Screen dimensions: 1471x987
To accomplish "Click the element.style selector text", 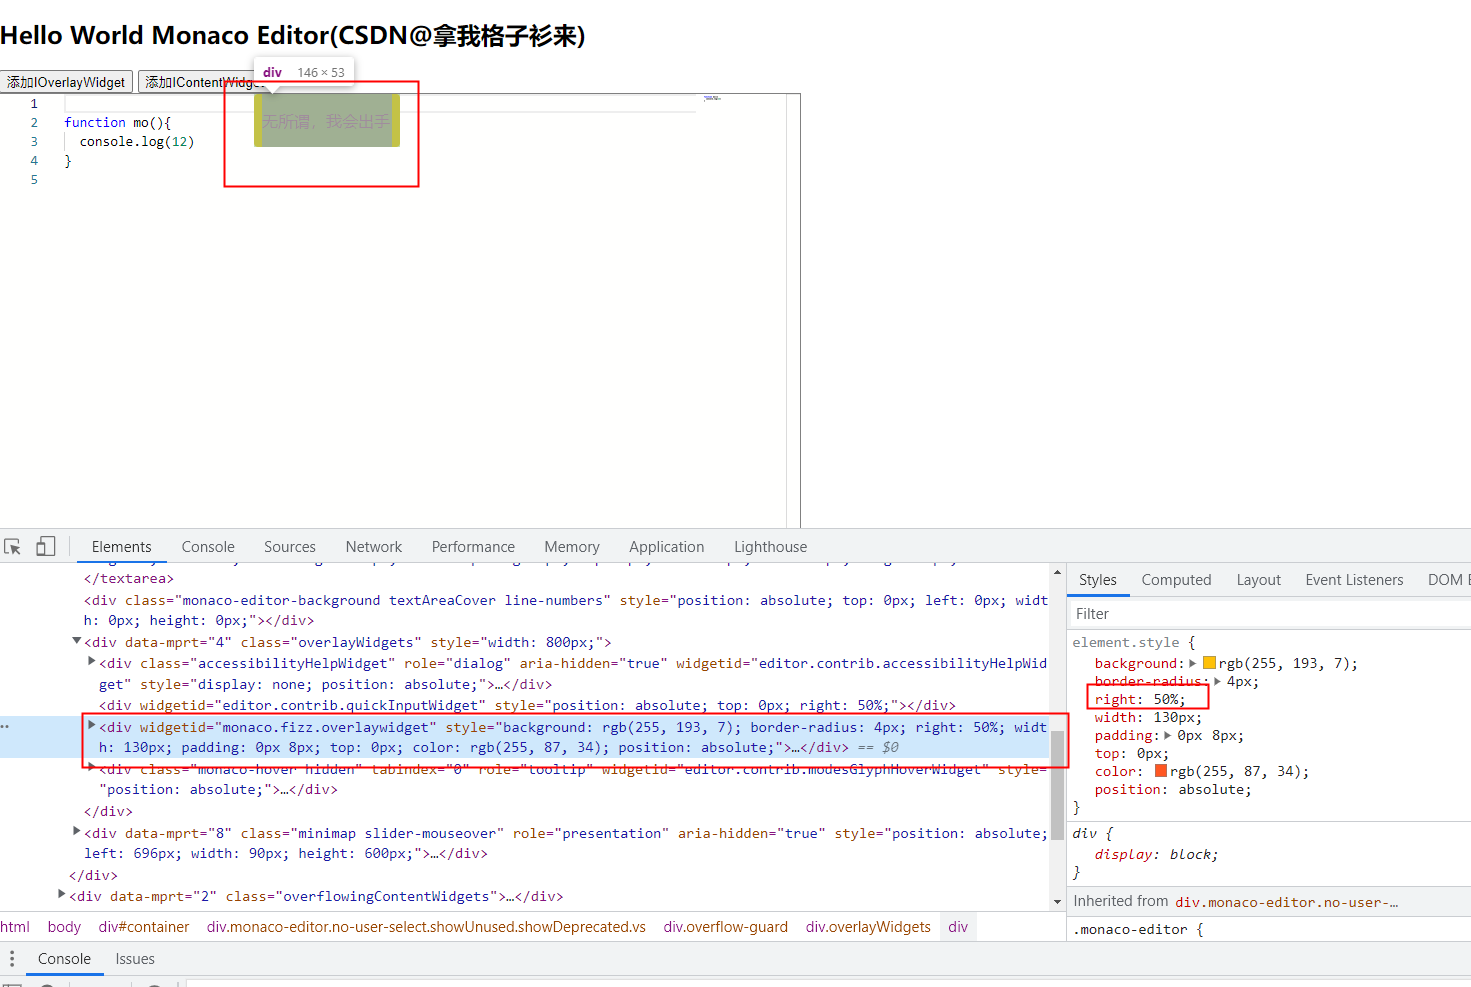I will pyautogui.click(x=1126, y=642).
